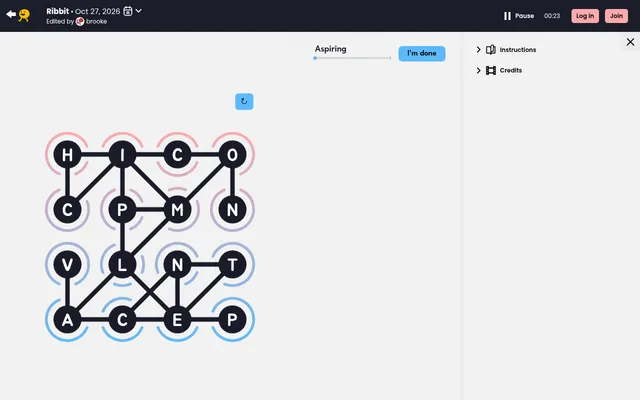Click the back arrow icon
The image size is (640, 400).
click(11, 15)
